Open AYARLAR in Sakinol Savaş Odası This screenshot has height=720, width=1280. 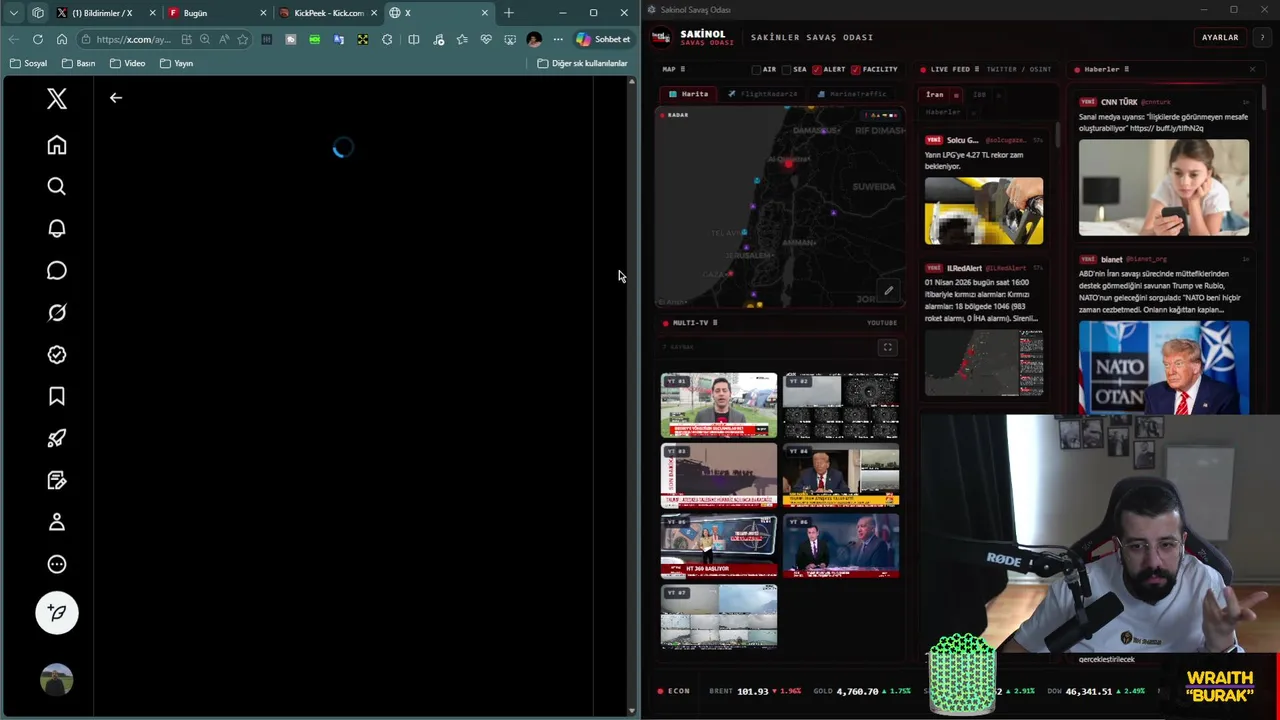[1220, 37]
